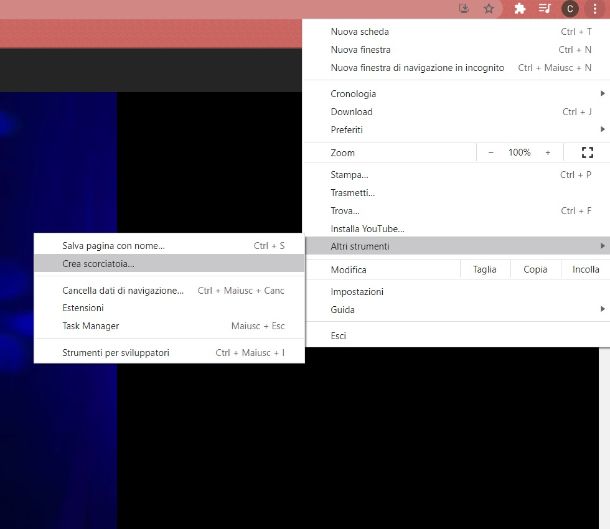Screen dimensions: 610x529
Task: Expand the Altri strumenti submenu
Action: 458,246
